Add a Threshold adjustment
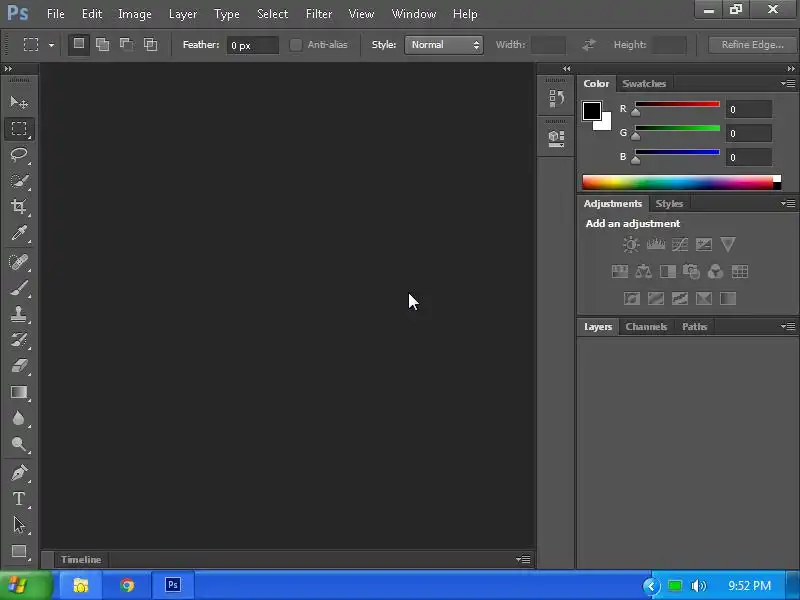This screenshot has height=600, width=800. pos(680,298)
